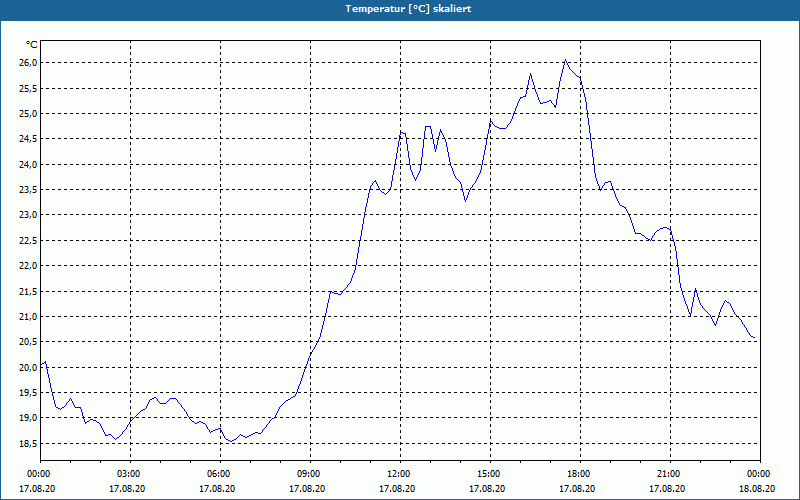Click the "17.08.20" date under 03:00
The image size is (800, 500).
tap(127, 488)
